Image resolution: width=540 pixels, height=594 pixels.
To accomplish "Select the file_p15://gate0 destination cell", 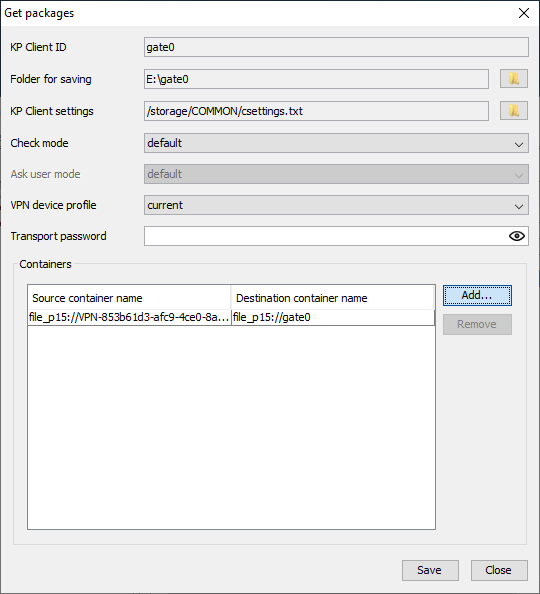I will (333, 317).
